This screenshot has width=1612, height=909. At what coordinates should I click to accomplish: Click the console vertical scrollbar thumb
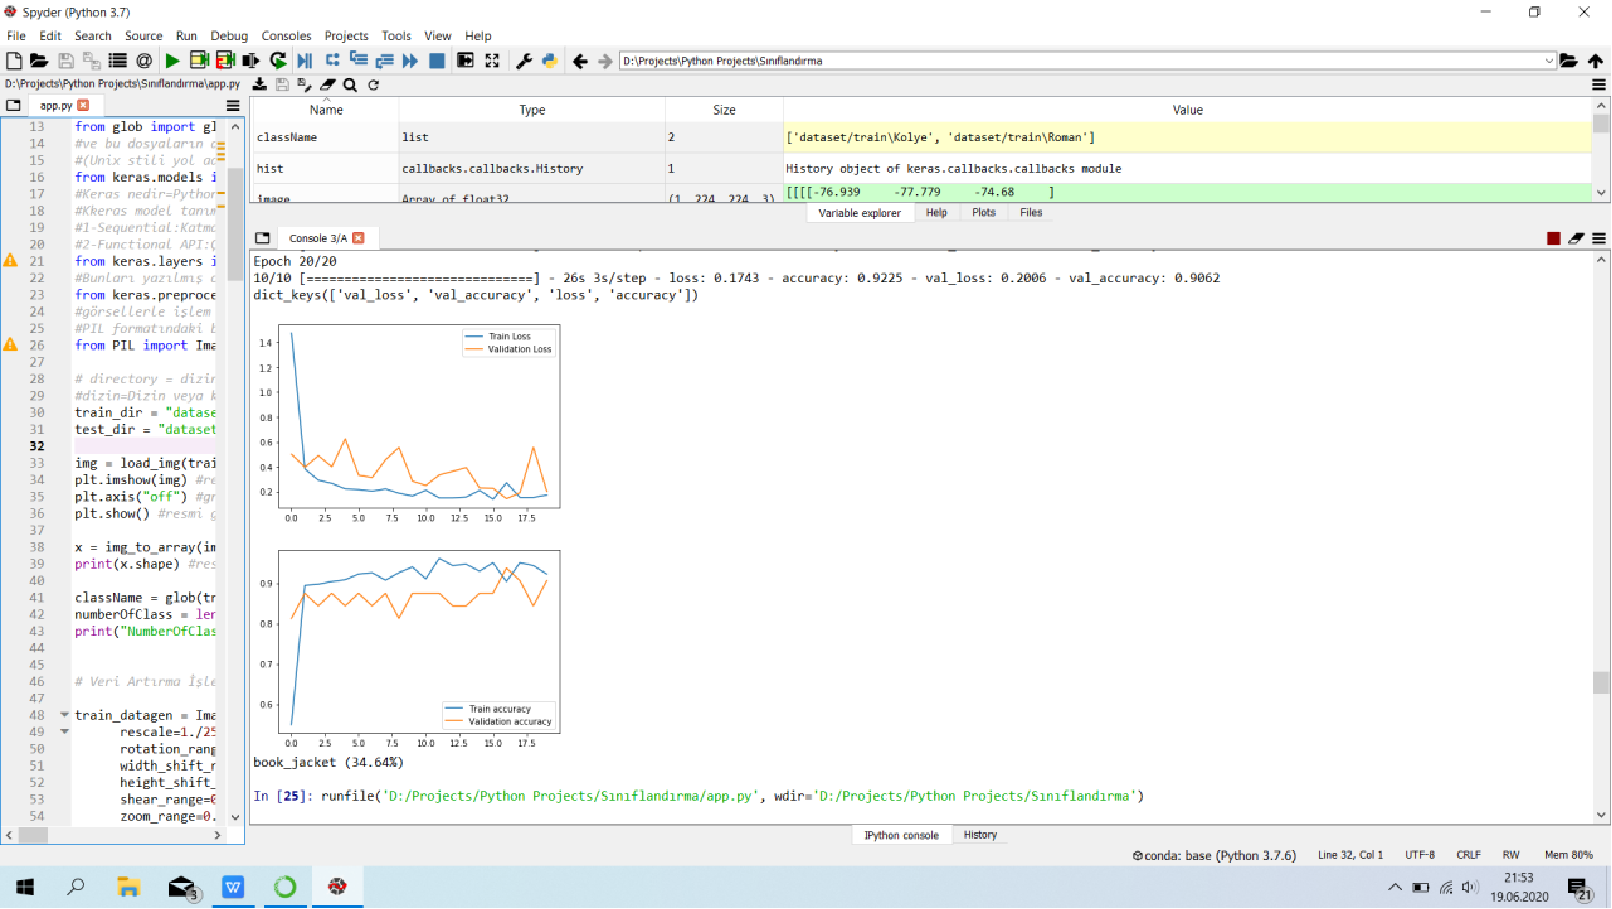(x=1601, y=682)
